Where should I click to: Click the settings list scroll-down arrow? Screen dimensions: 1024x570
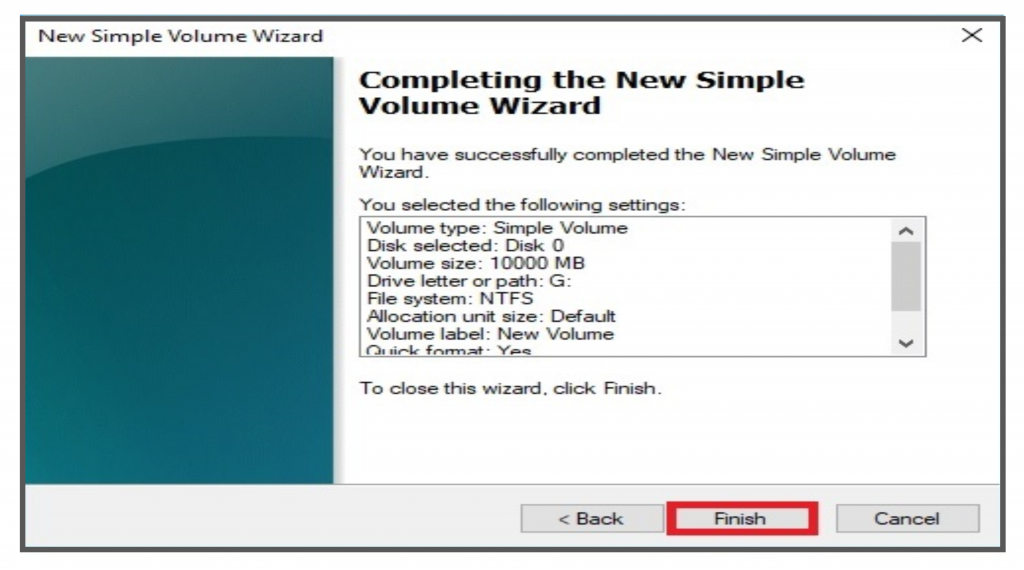pyautogui.click(x=906, y=343)
